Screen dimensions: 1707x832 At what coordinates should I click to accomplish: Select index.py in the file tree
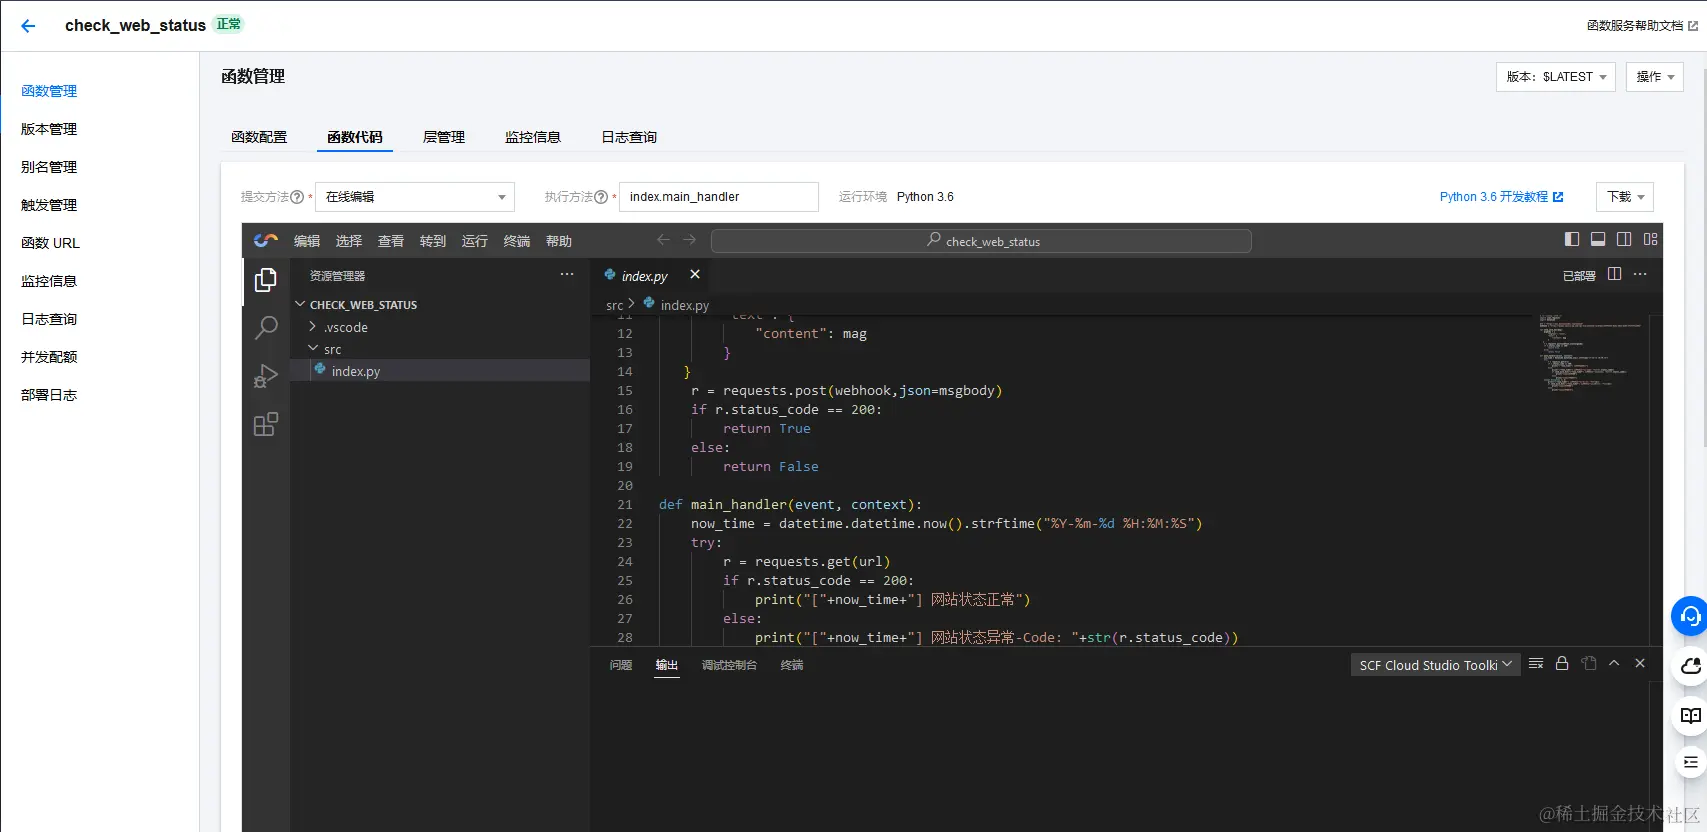(356, 371)
